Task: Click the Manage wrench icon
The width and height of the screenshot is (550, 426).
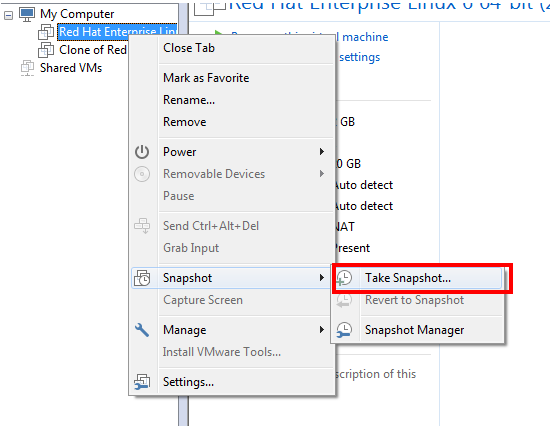Action: click(142, 330)
